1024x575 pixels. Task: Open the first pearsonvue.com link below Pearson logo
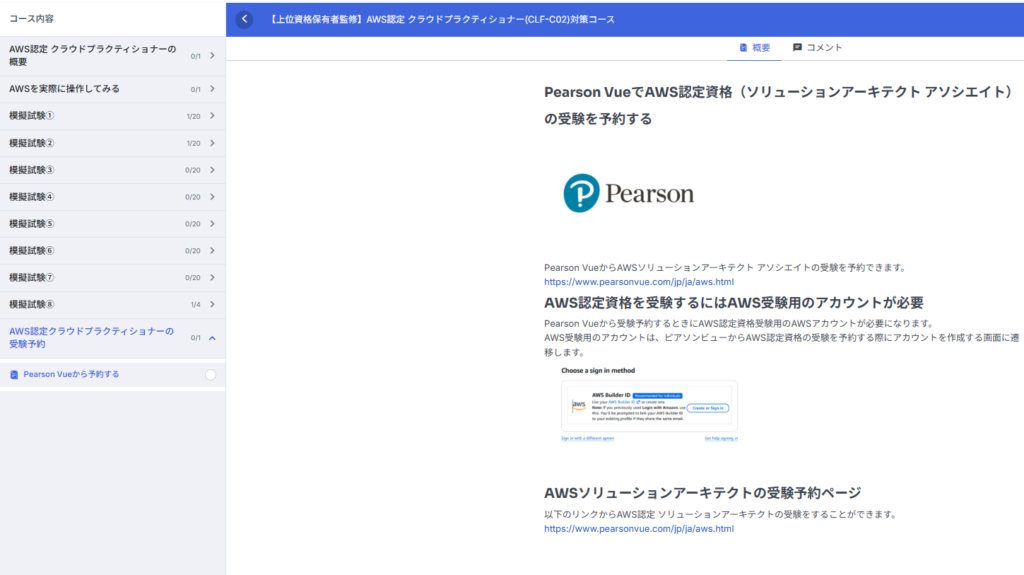(x=638, y=282)
